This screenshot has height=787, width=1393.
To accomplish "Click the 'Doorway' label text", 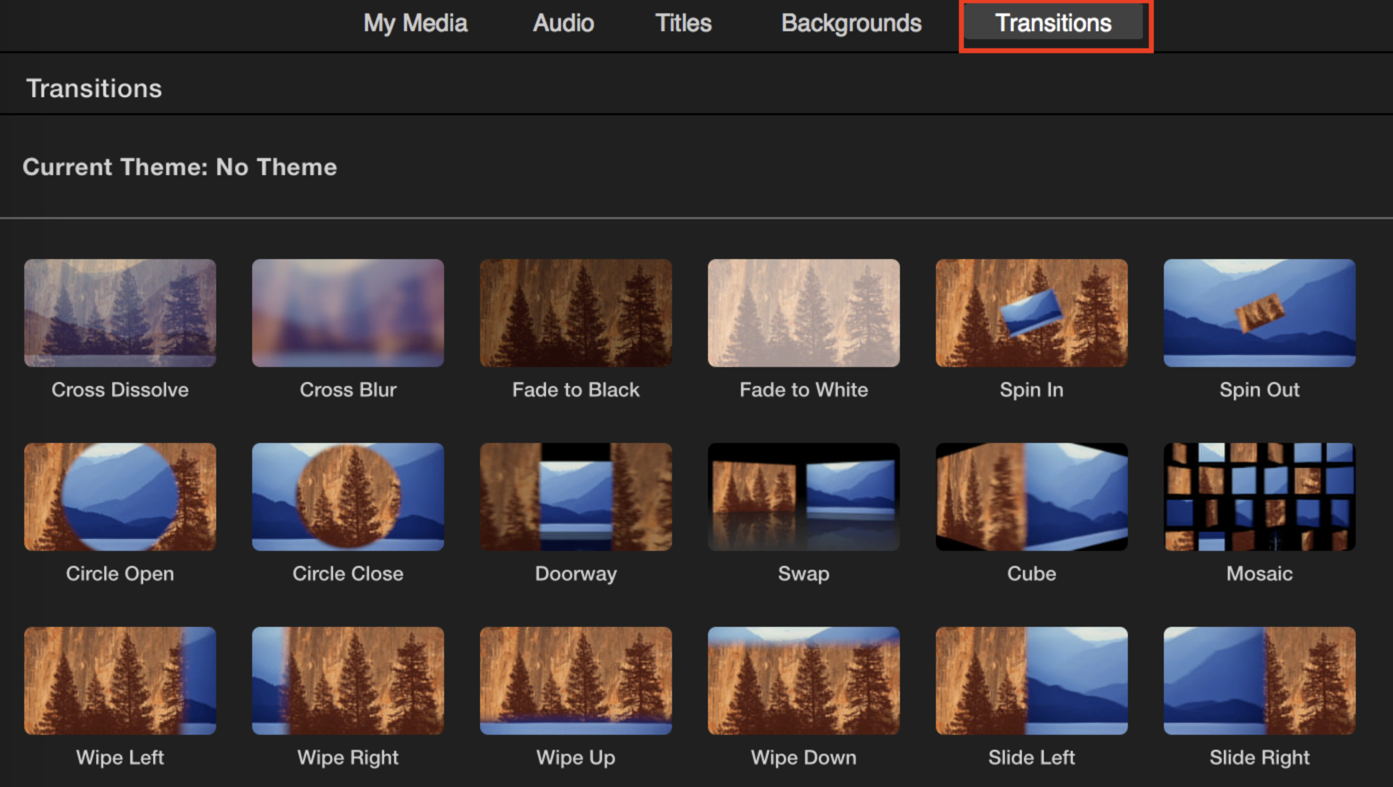I will tap(576, 574).
